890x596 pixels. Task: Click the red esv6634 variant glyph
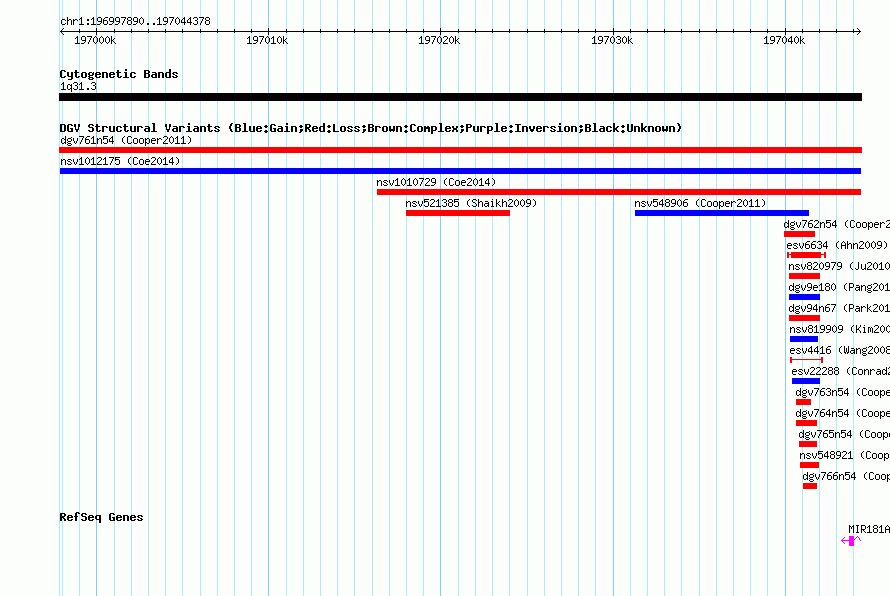[x=806, y=255]
